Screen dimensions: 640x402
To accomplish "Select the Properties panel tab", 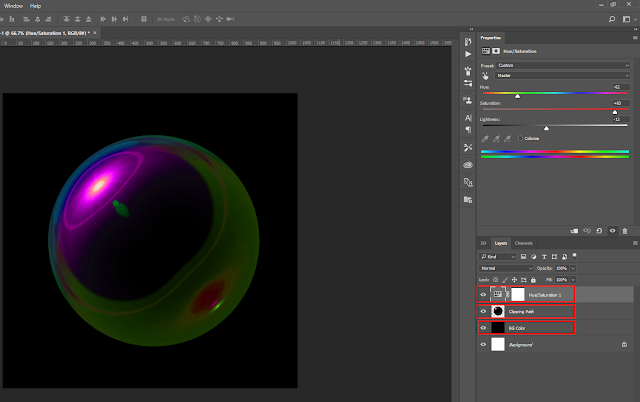I will pyautogui.click(x=491, y=38).
